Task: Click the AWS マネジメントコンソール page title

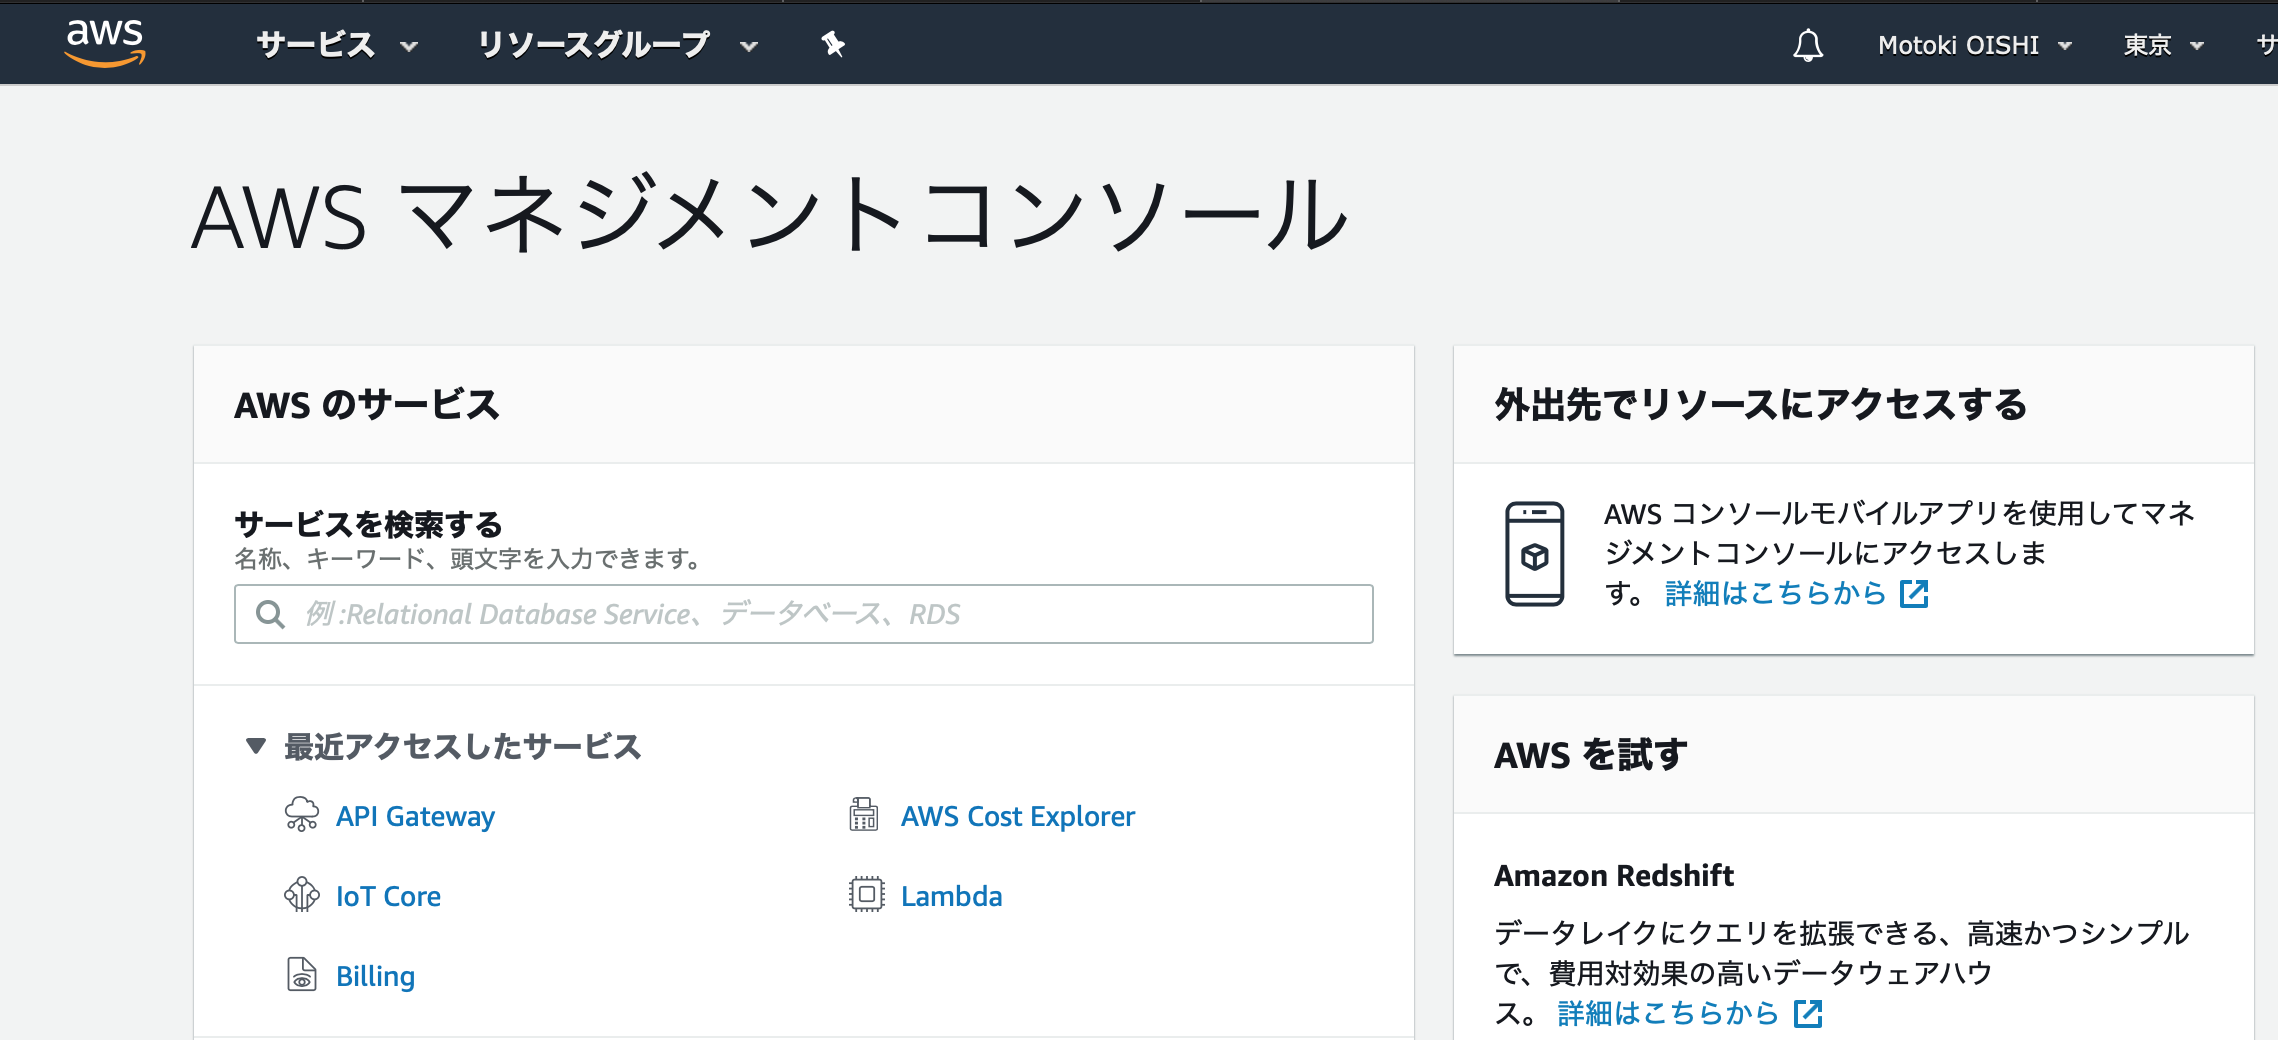Action: 770,214
